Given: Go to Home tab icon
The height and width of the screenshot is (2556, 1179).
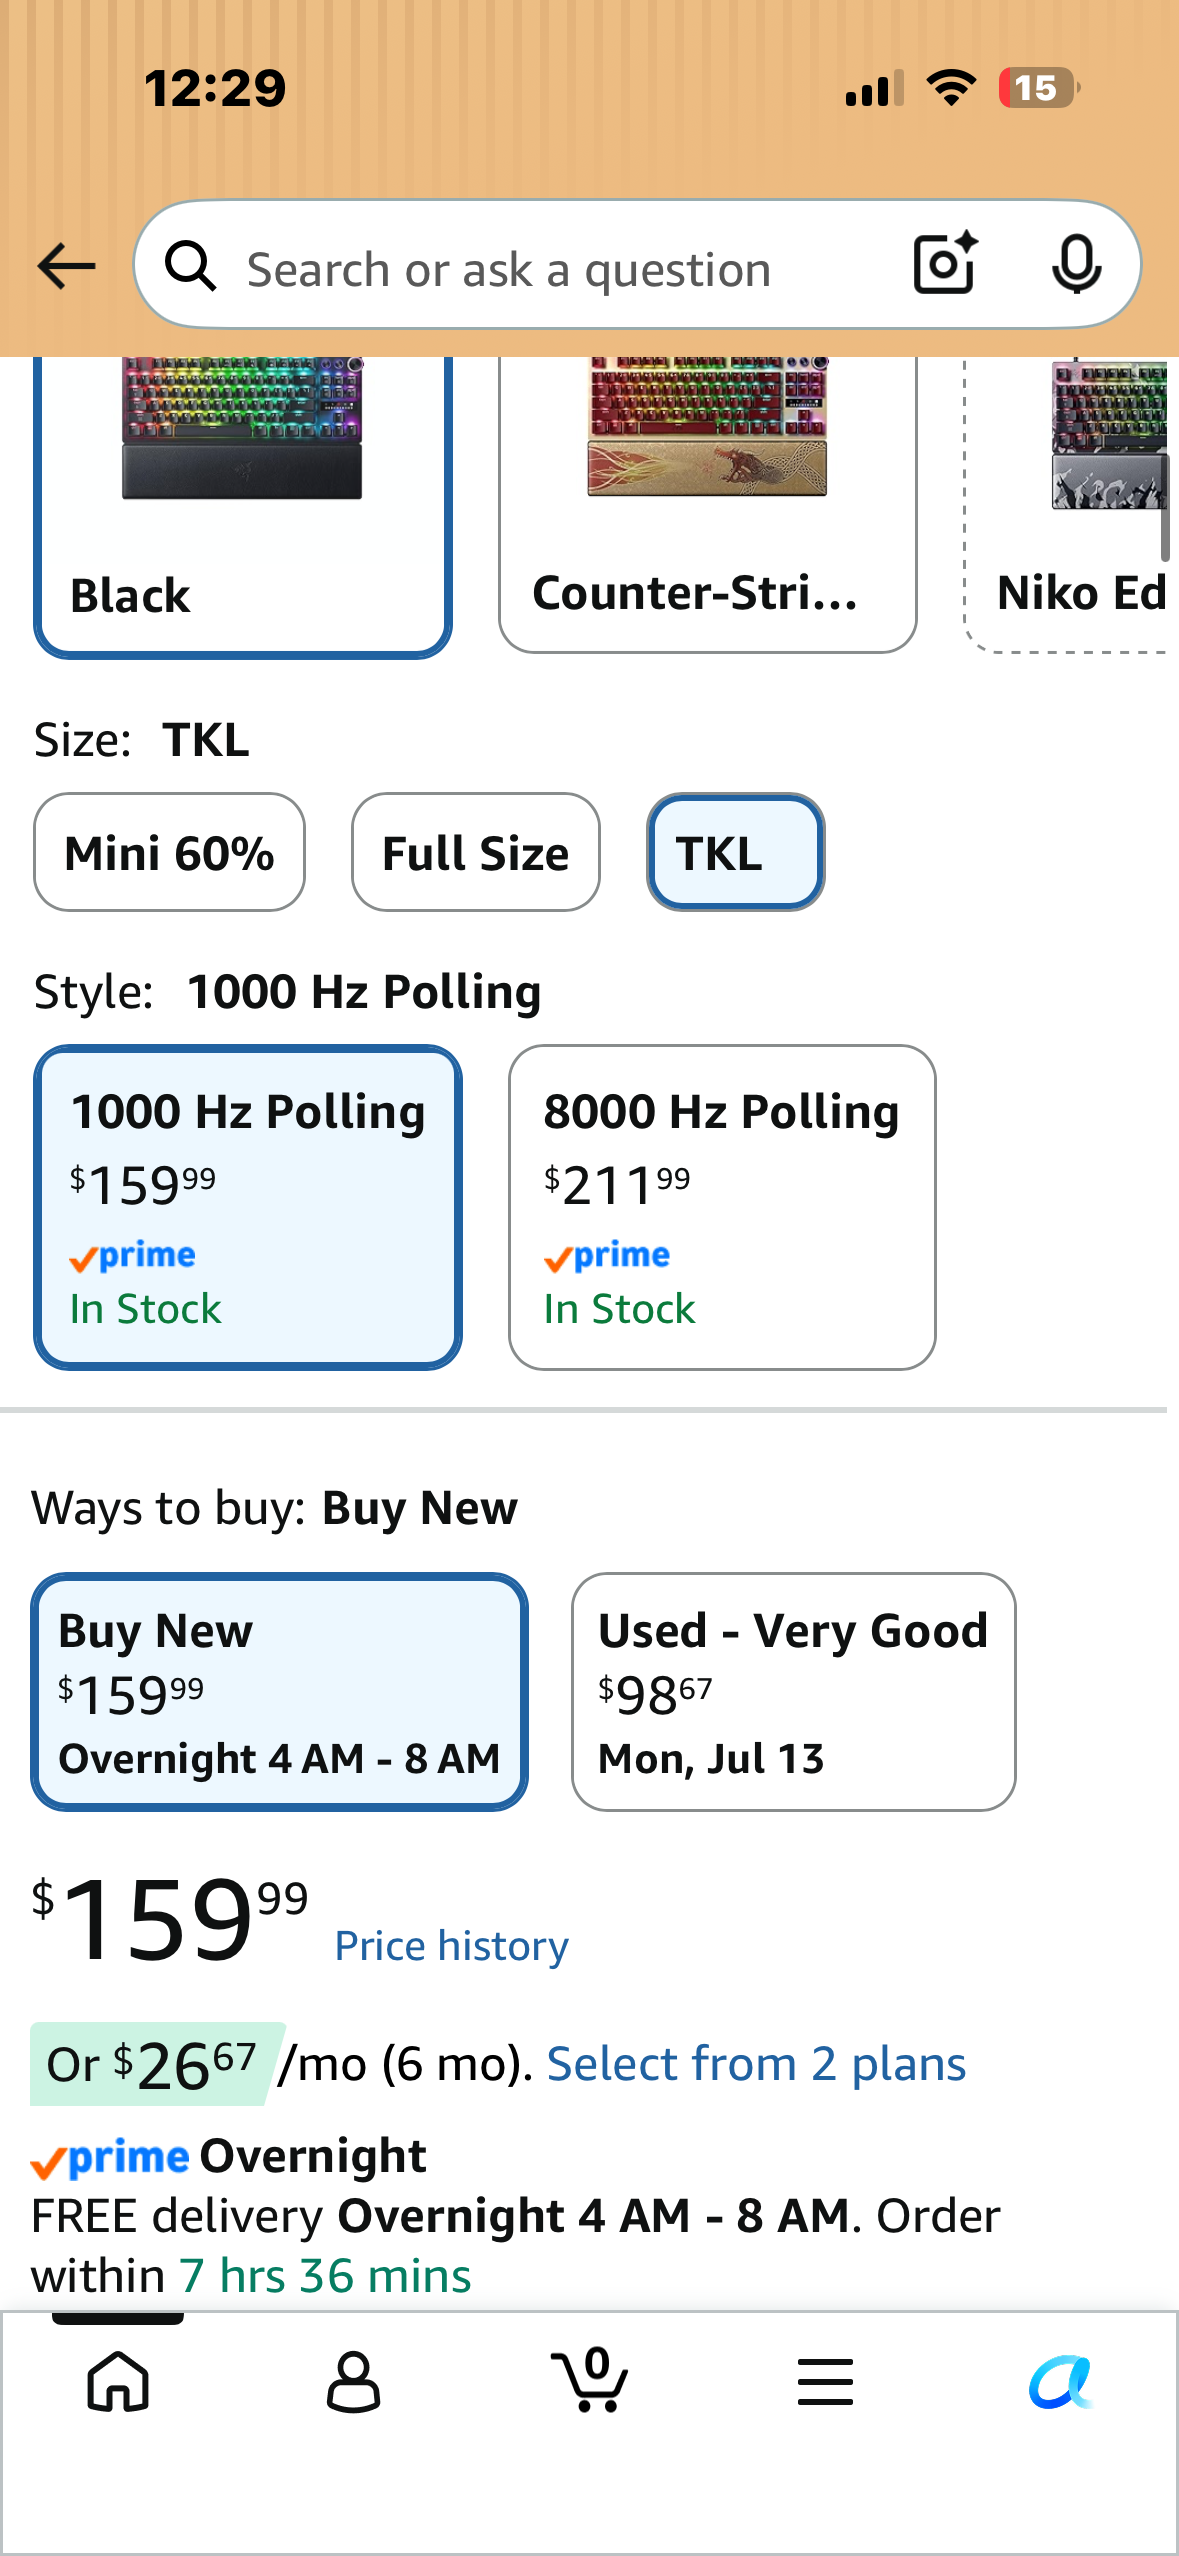Looking at the screenshot, I should 119,2381.
